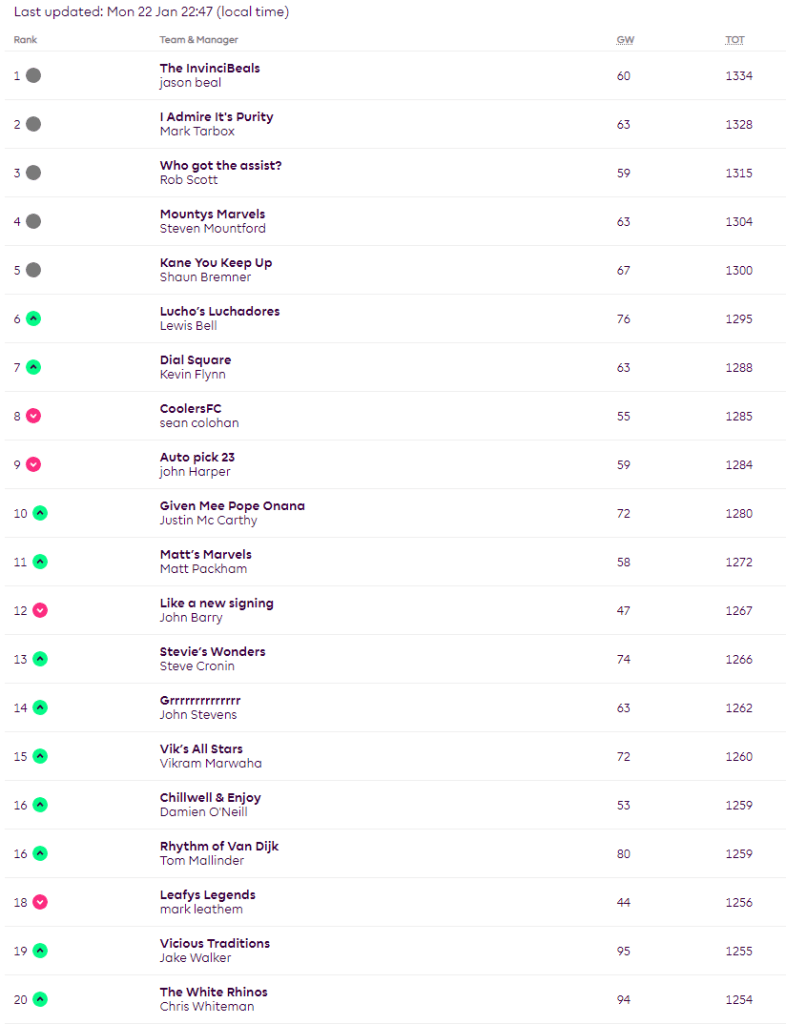The width and height of the screenshot is (786, 1024).
Task: Click green up arrow beside Vicious Traditions
Action: tap(40, 951)
